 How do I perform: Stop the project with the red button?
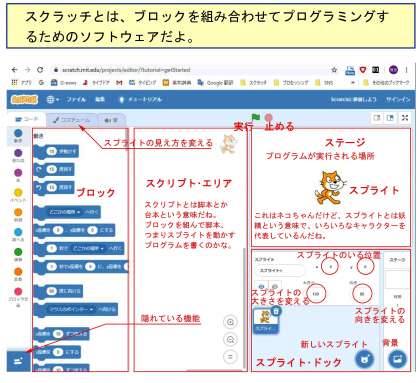pyautogui.click(x=268, y=117)
